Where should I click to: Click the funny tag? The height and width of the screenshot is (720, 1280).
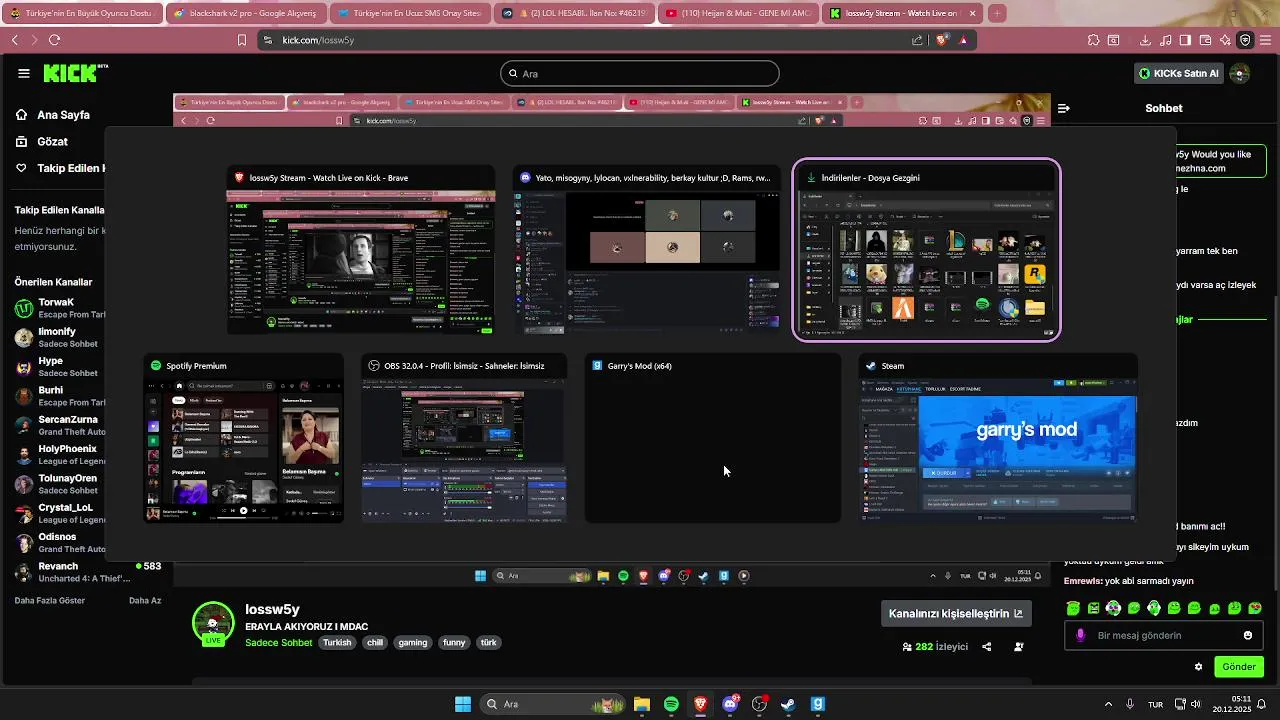coord(454,643)
